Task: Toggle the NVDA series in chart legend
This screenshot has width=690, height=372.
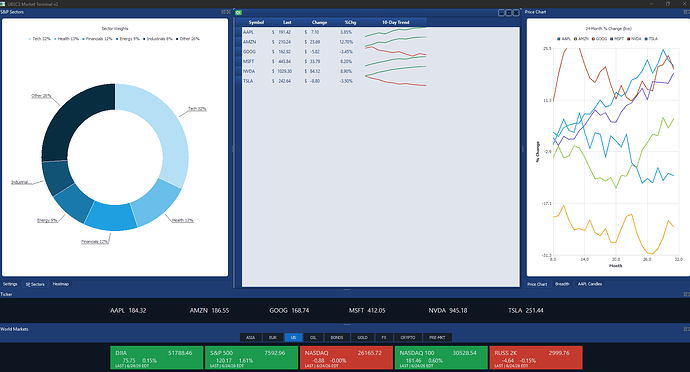Action: click(634, 39)
